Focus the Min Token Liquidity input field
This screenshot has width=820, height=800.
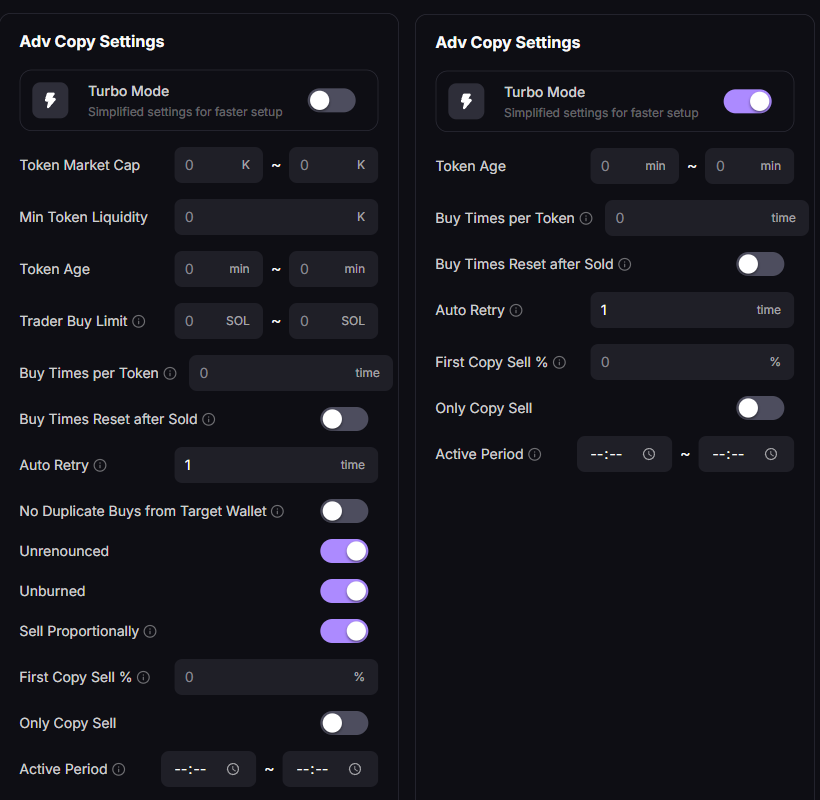(265, 217)
